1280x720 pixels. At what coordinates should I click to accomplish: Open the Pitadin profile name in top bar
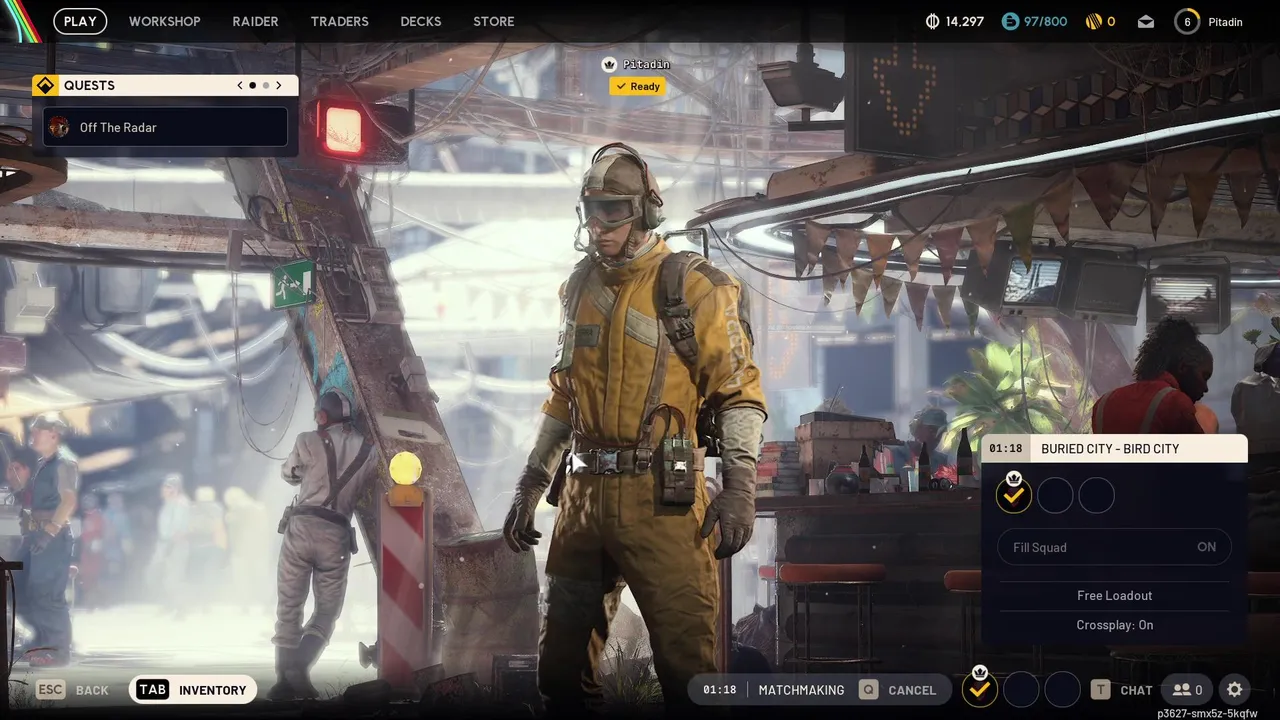[x=1225, y=21]
